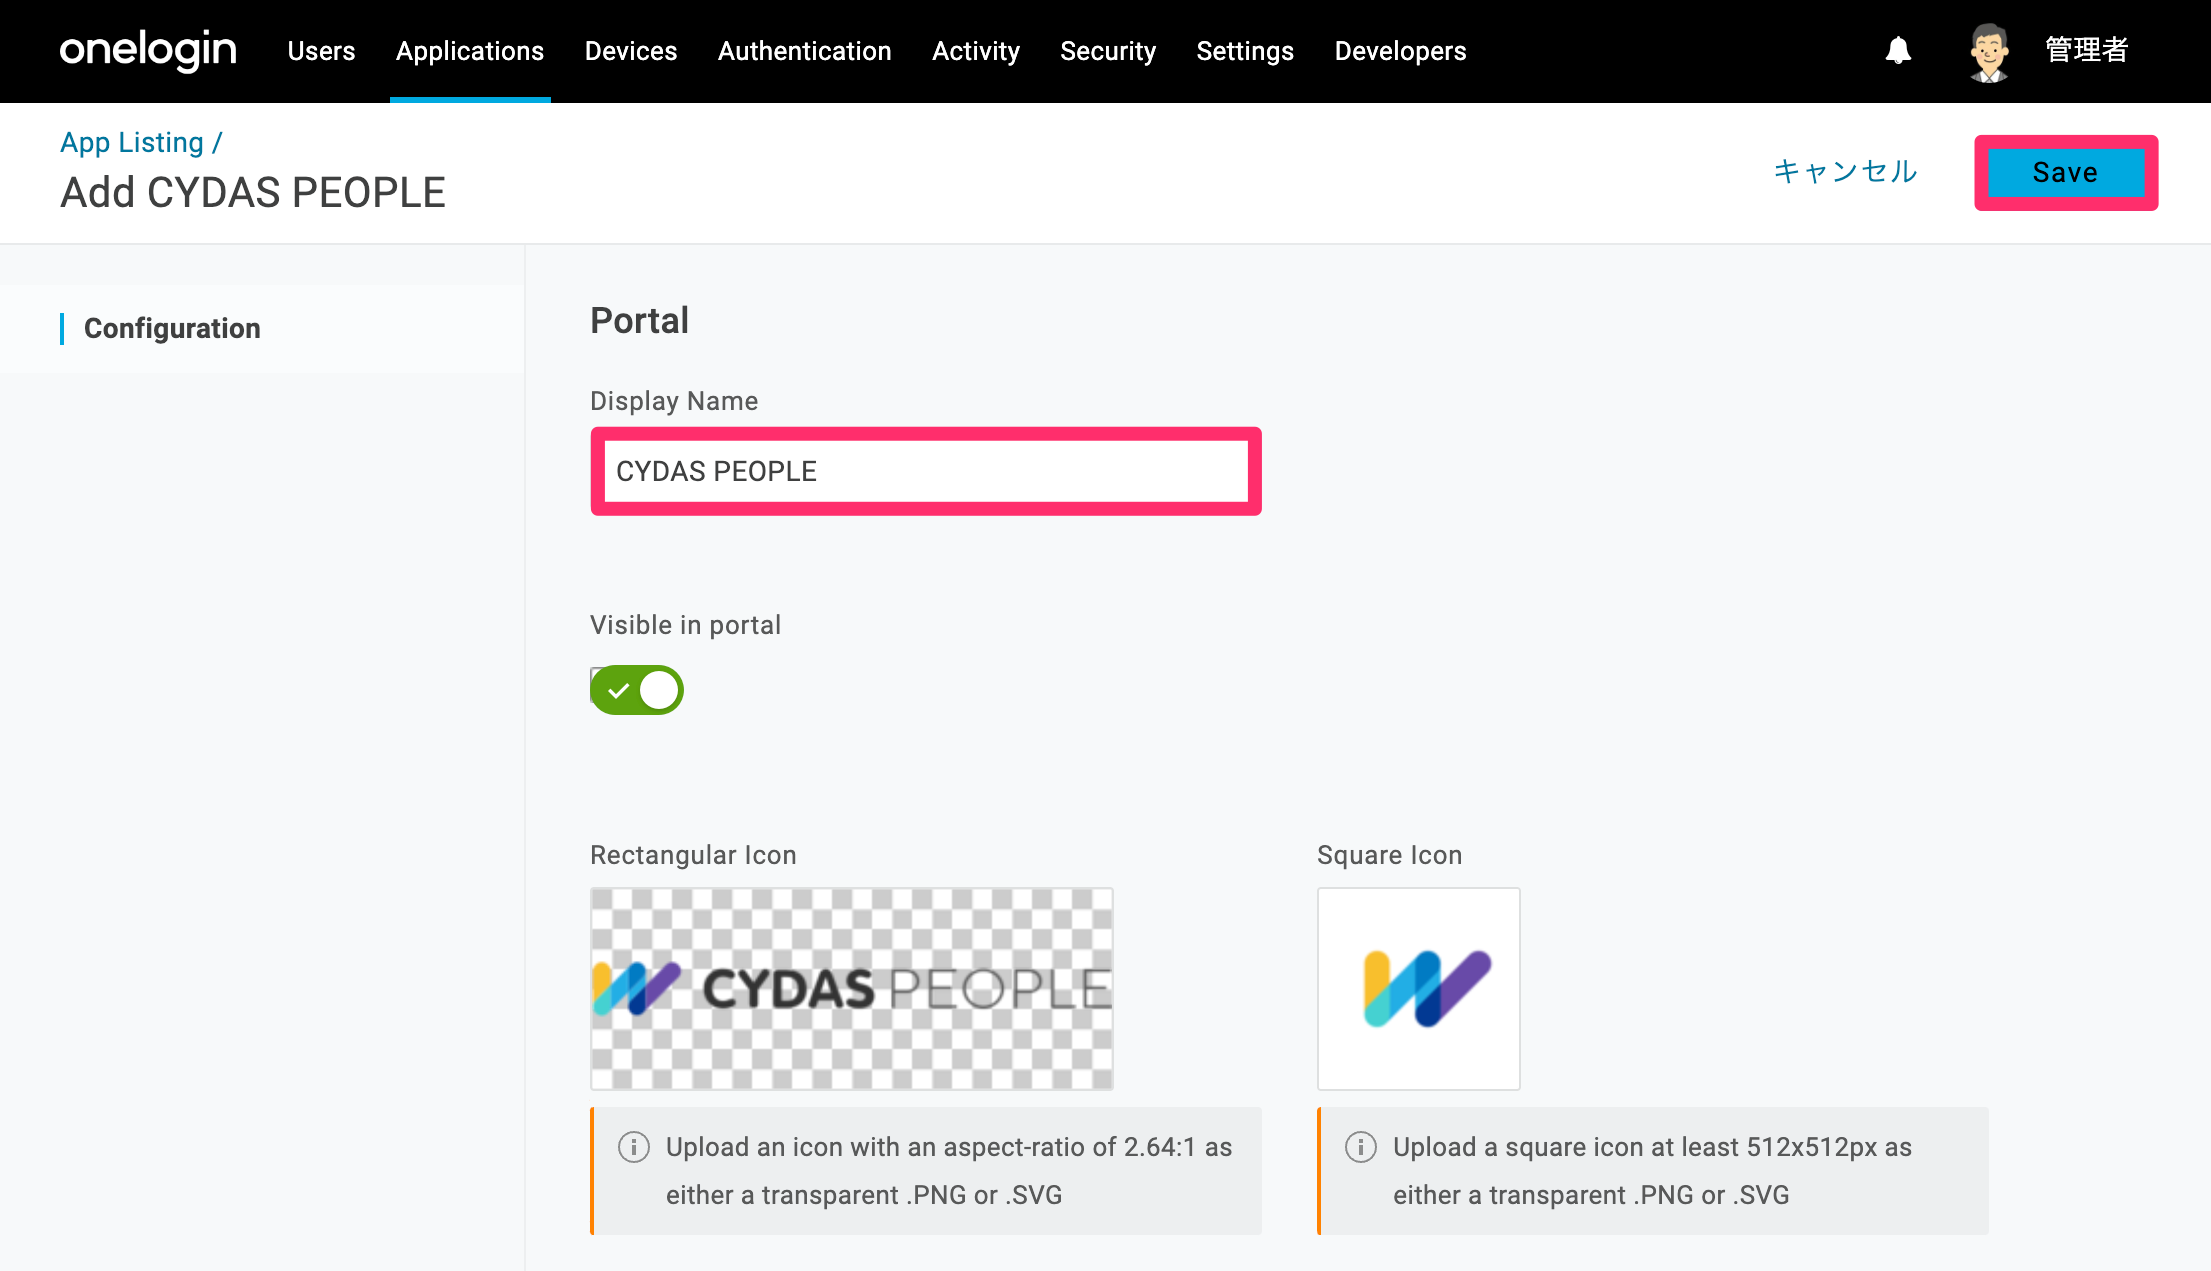Image resolution: width=2211 pixels, height=1271 pixels.
Task: Open the Authentication menu
Action: (805, 51)
